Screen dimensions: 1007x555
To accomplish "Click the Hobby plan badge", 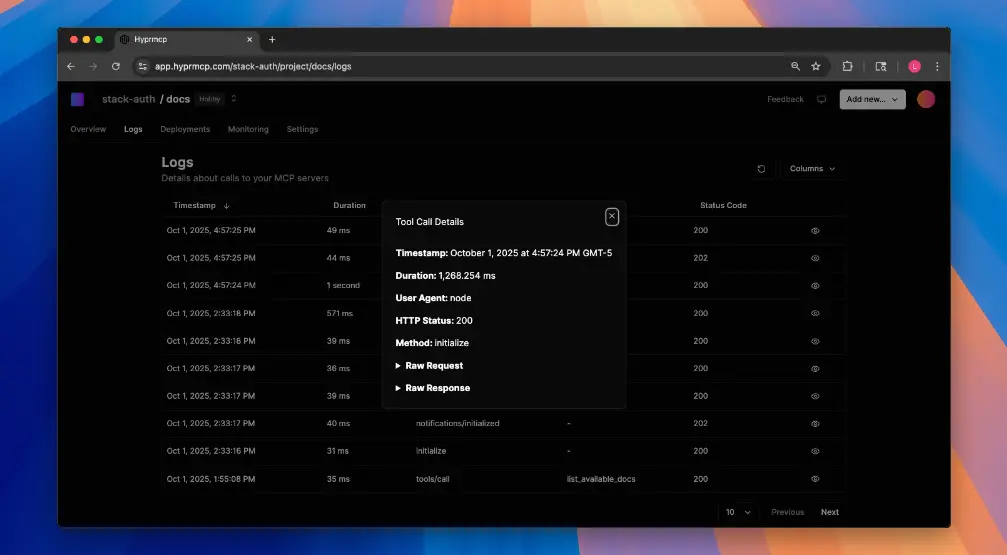I will pos(209,99).
